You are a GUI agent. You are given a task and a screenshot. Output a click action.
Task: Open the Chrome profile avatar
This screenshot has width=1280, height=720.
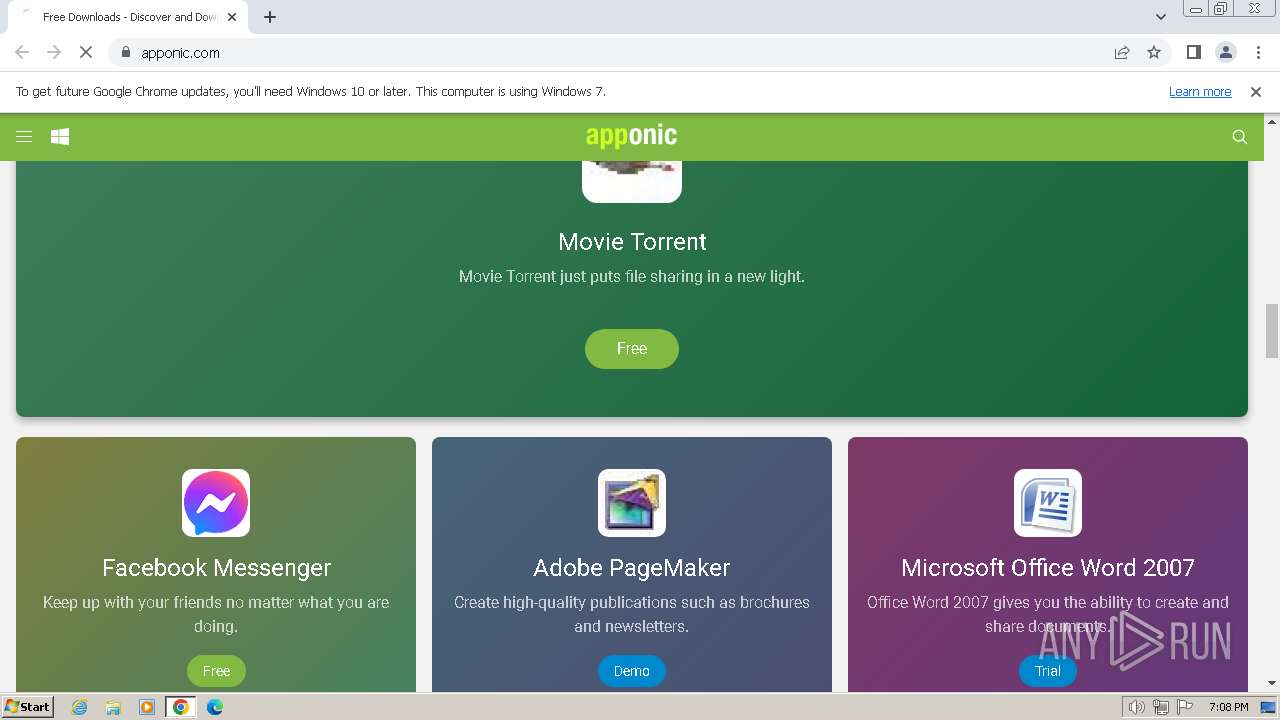click(x=1226, y=53)
